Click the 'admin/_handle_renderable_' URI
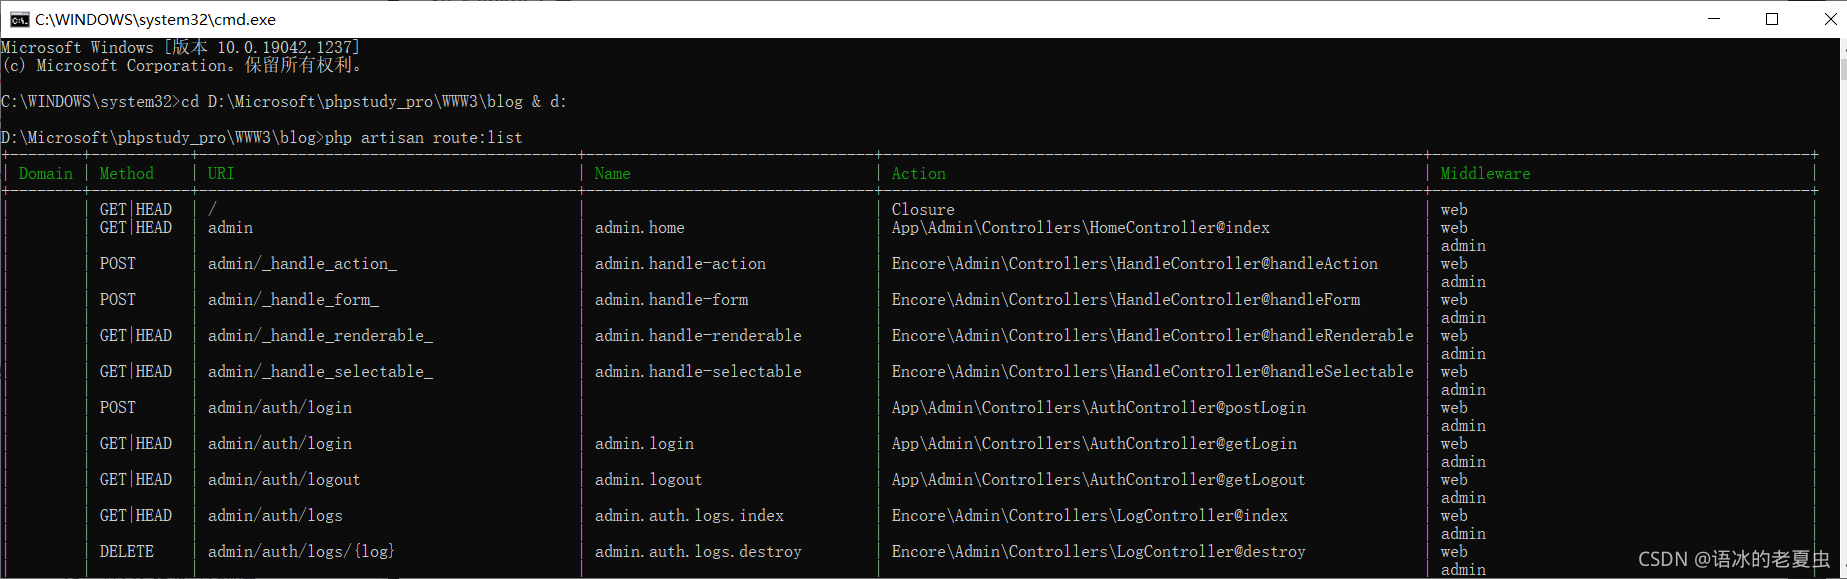The width and height of the screenshot is (1847, 579). click(320, 336)
